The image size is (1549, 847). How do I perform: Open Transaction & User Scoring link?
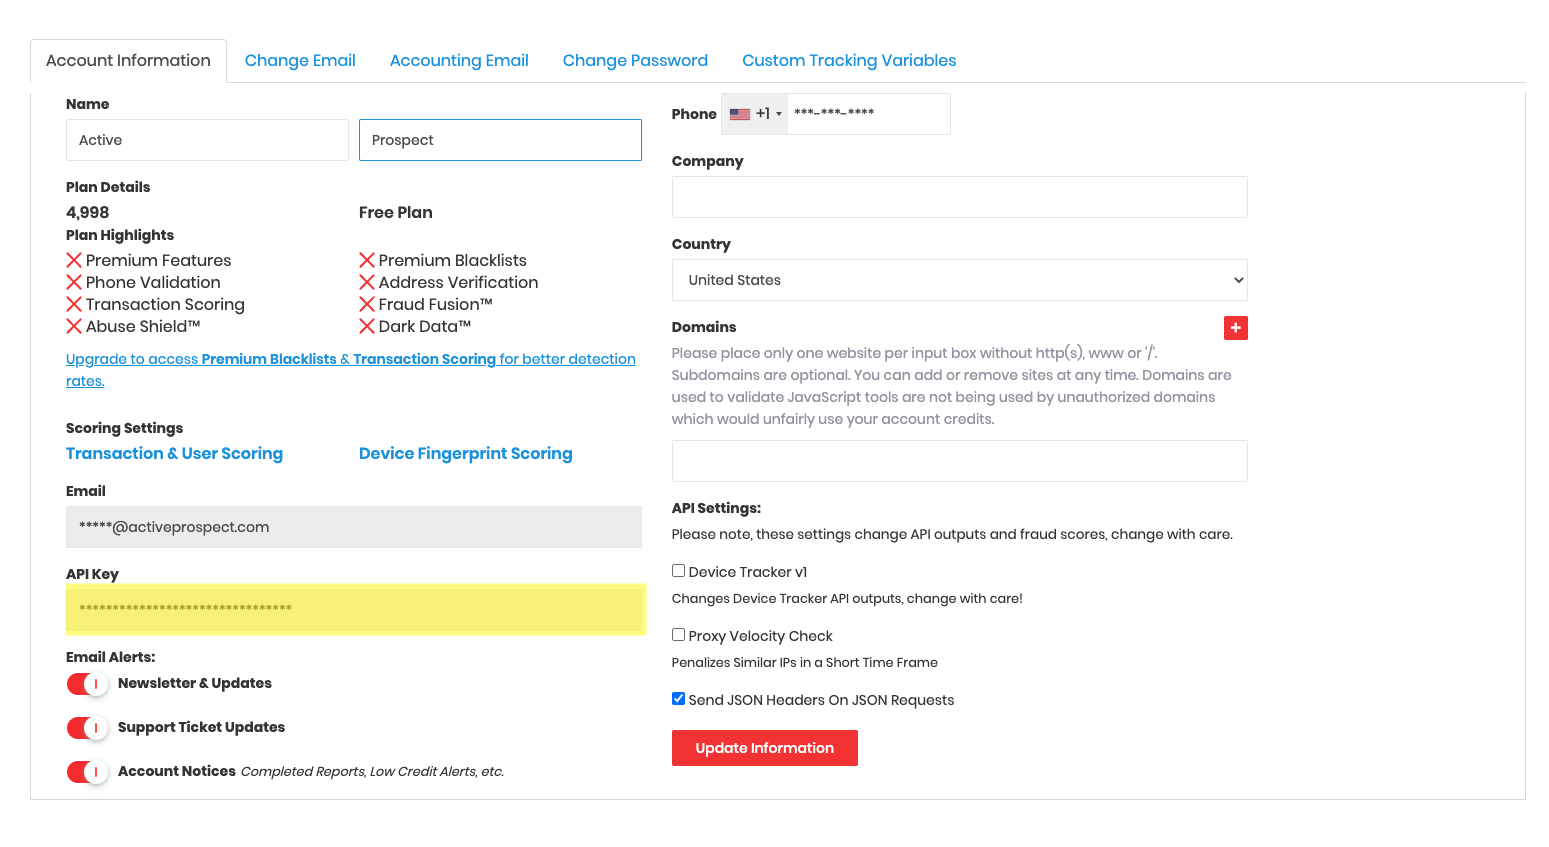click(174, 454)
